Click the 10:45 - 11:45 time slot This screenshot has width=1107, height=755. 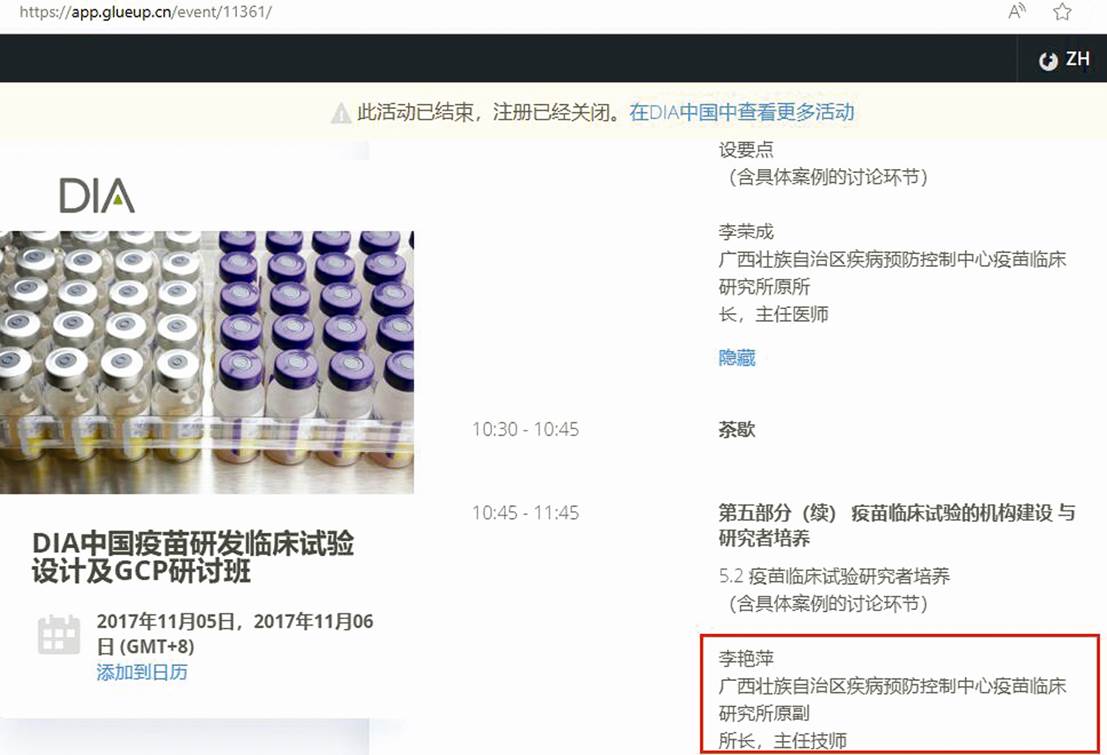pos(525,513)
